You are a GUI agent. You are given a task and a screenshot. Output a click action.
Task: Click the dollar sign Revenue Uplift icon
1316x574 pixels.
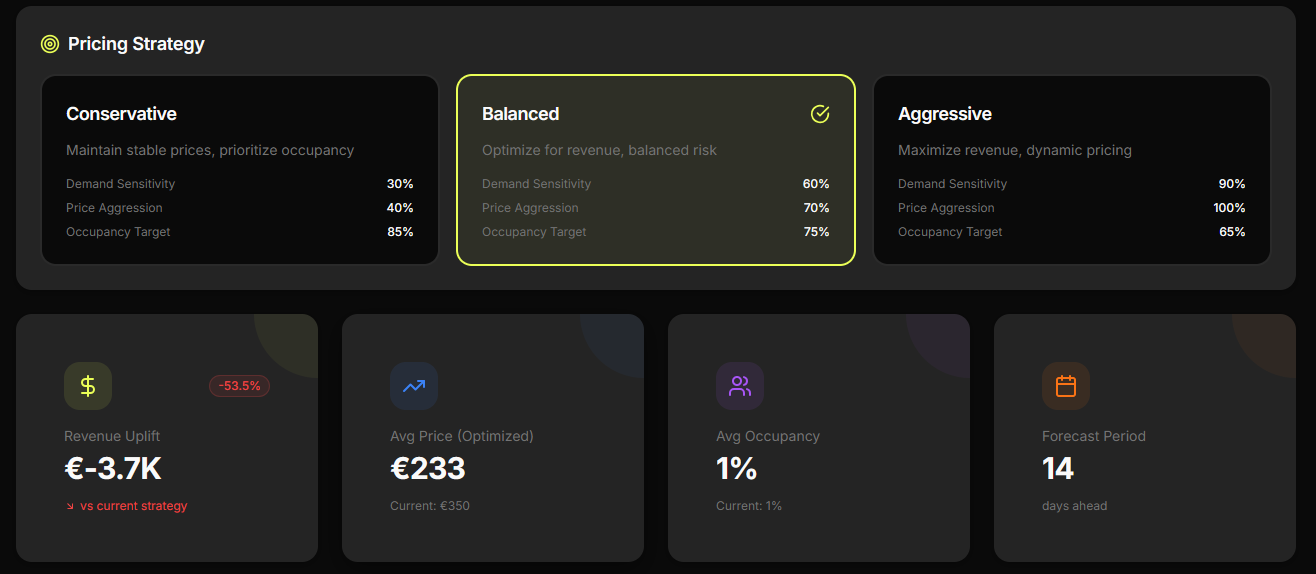(x=88, y=386)
